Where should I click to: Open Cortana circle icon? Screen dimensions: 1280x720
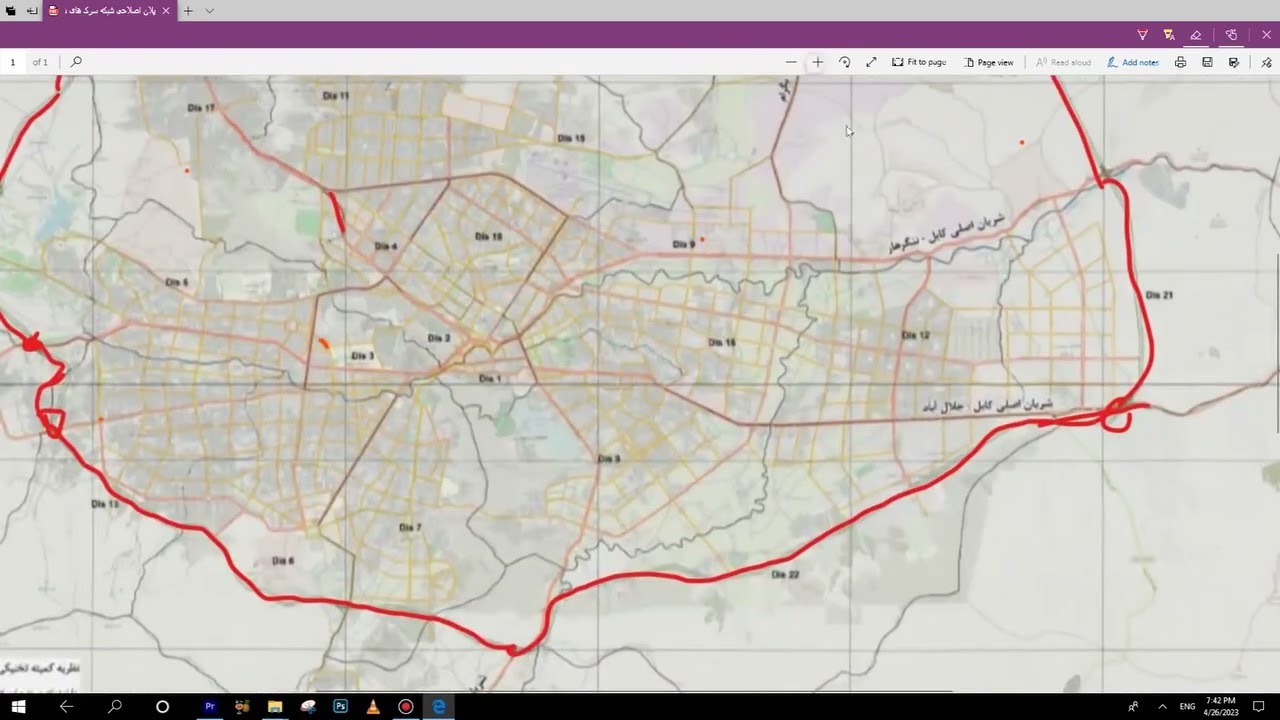(x=162, y=706)
